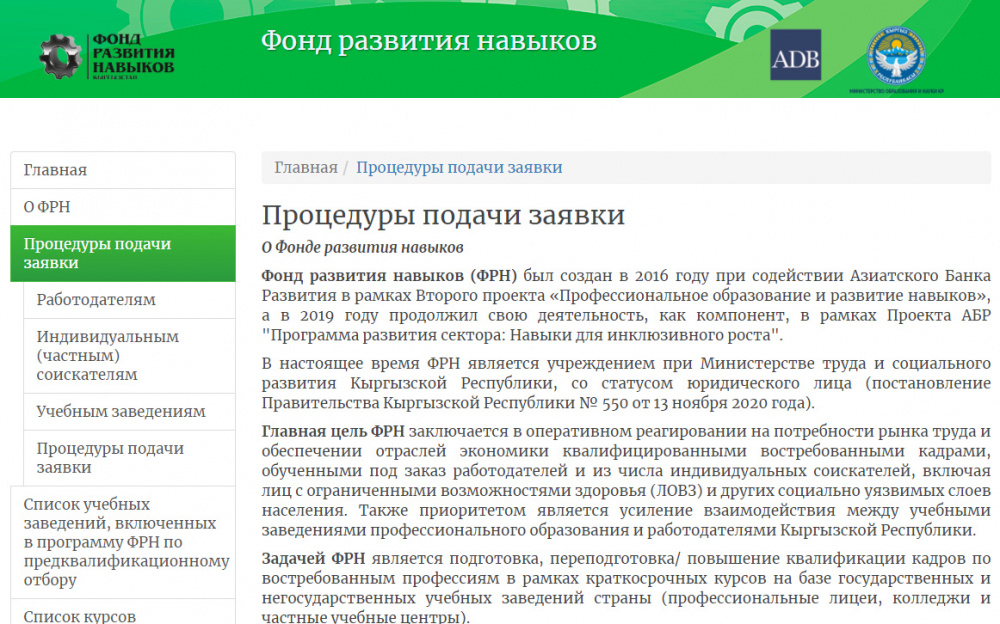Image resolution: width=1000 pixels, height=624 pixels.
Task: Click the gear logo of Фонд развития навыков
Action: pyautogui.click(x=60, y=57)
